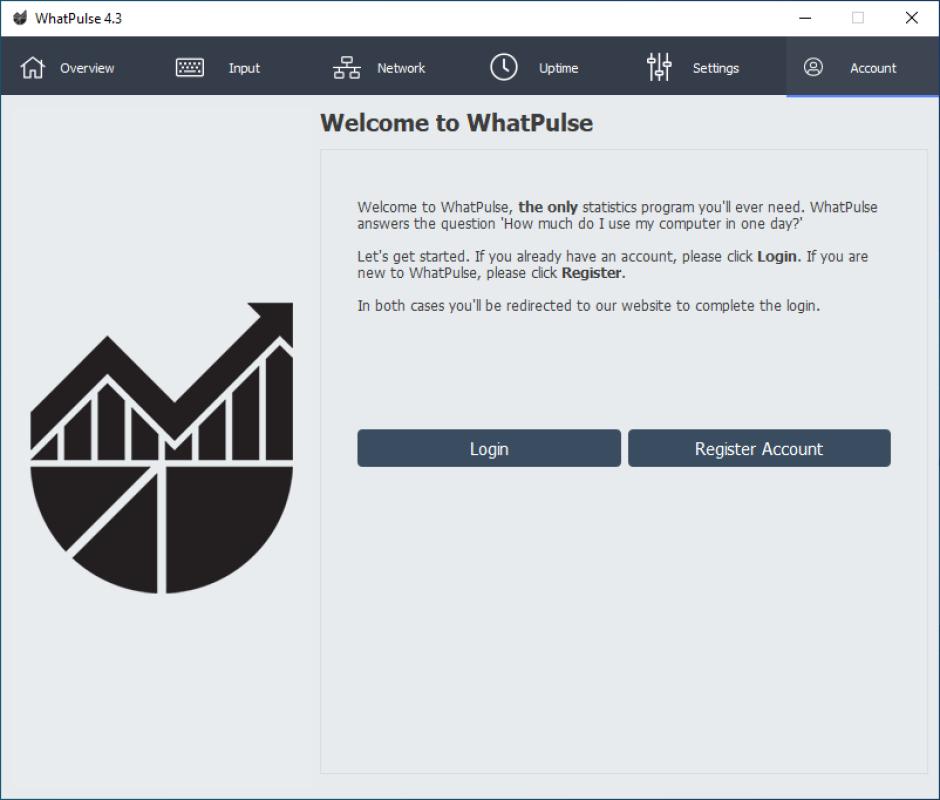Click the large WhatPulse chart logo graphic

pos(162,447)
